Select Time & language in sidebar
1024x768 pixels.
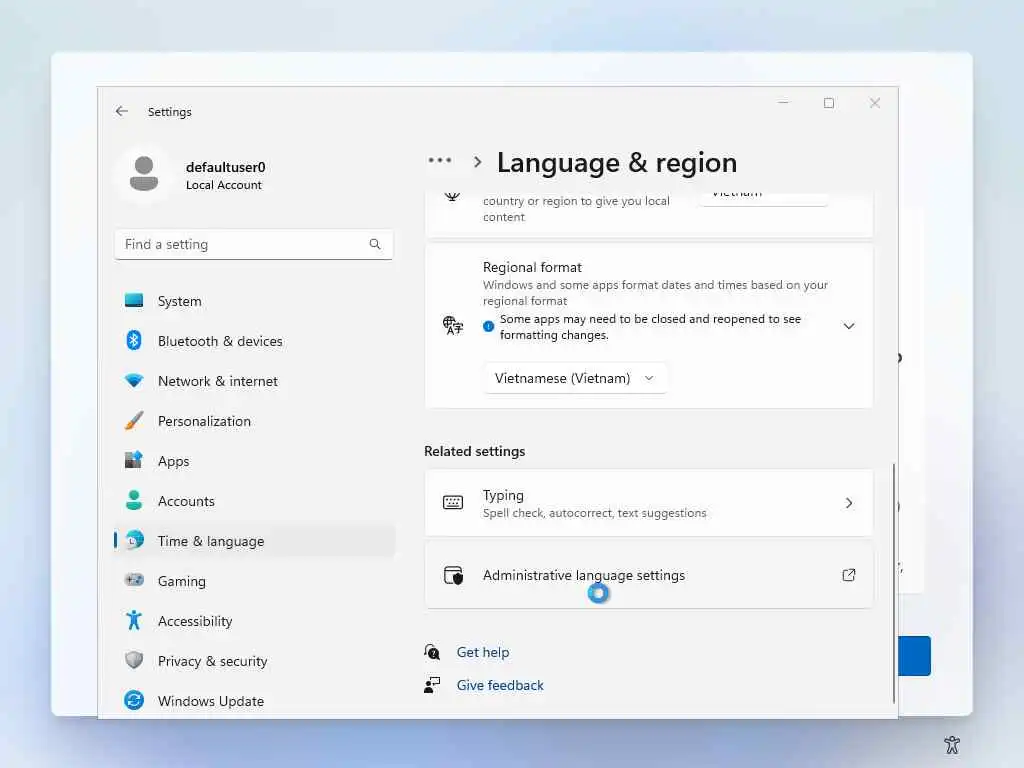click(x=255, y=541)
